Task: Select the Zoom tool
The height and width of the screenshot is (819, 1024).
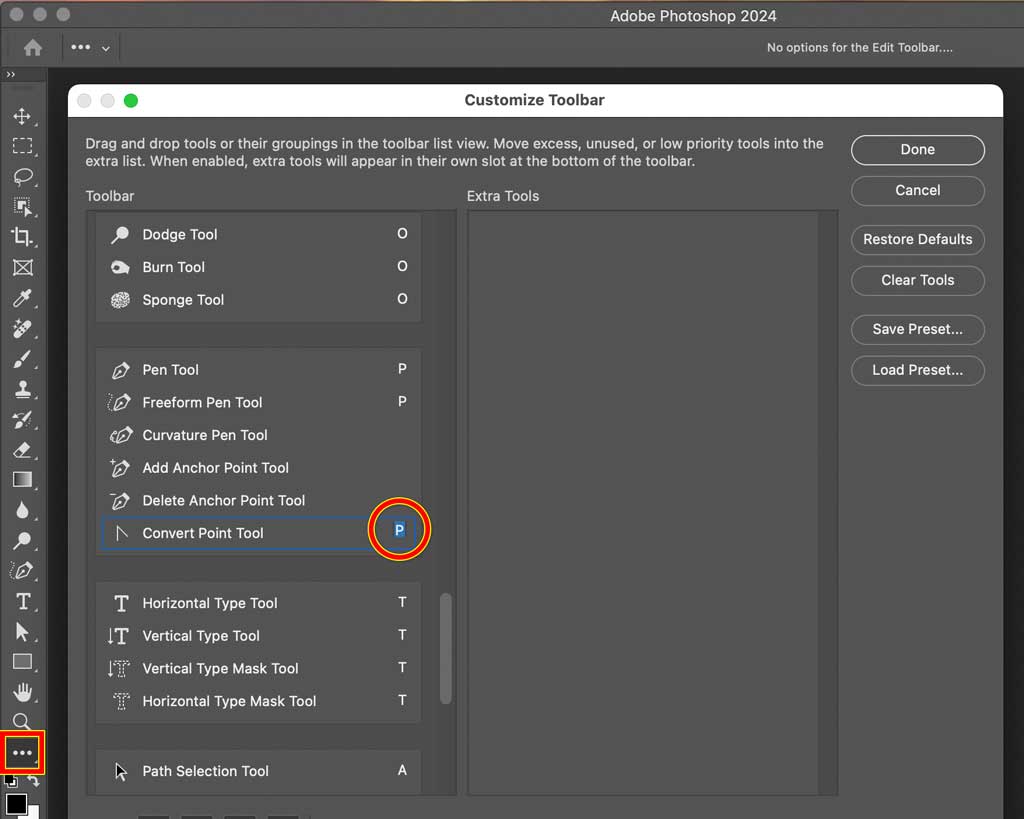Action: coord(22,722)
